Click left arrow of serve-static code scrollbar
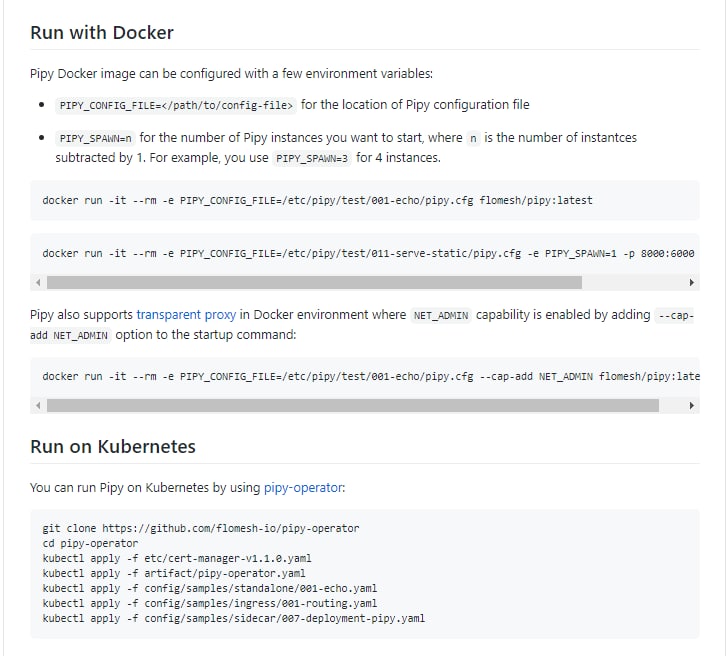The height and width of the screenshot is (656, 727). tap(38, 282)
